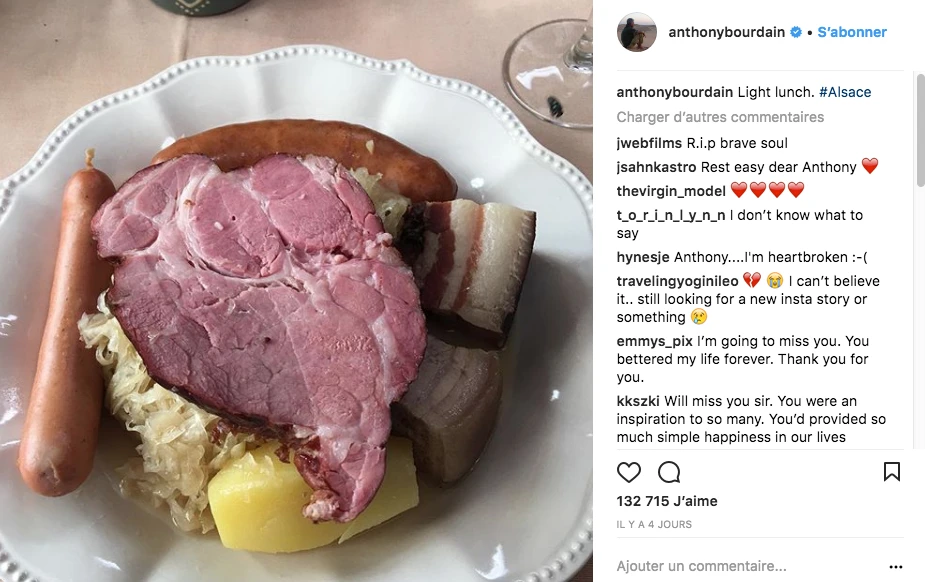Visit hynesje's profile from comments

[x=642, y=257]
